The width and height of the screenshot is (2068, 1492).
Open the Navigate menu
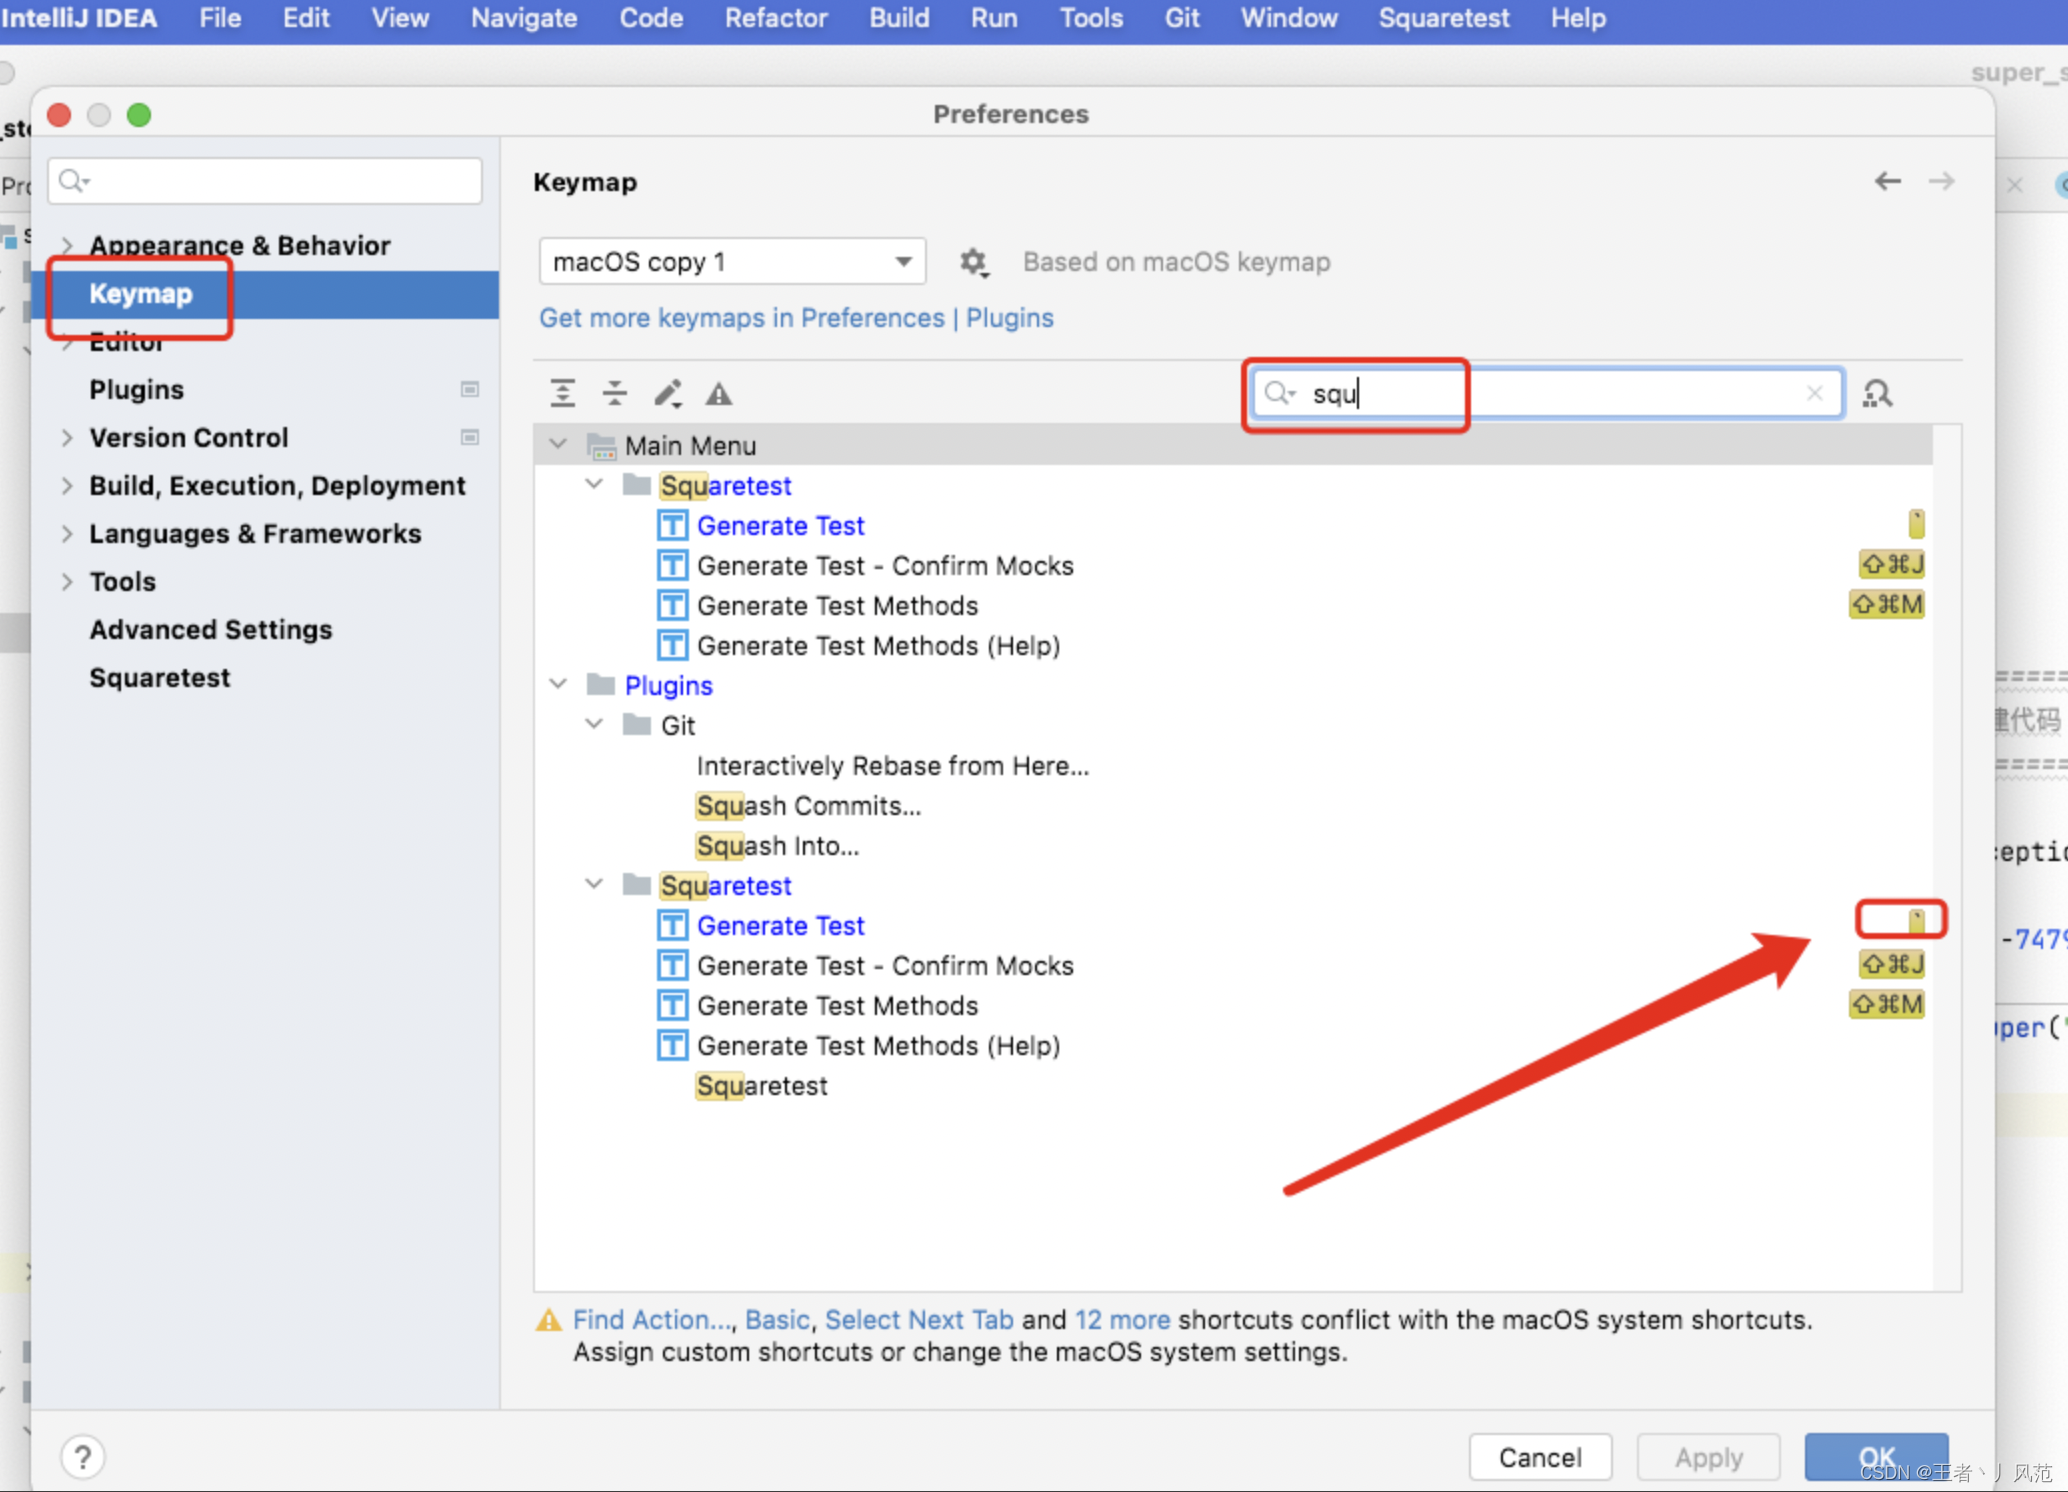[524, 18]
